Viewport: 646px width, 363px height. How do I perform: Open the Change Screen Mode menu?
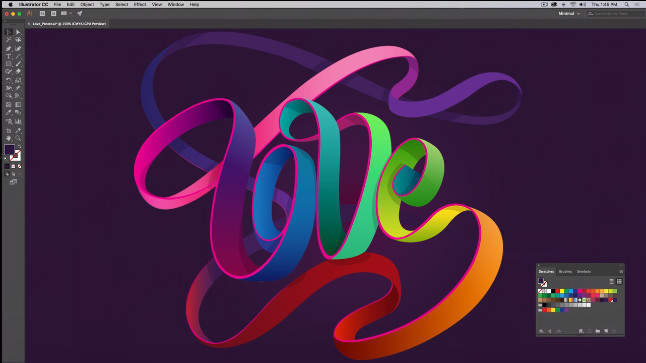click(x=13, y=182)
